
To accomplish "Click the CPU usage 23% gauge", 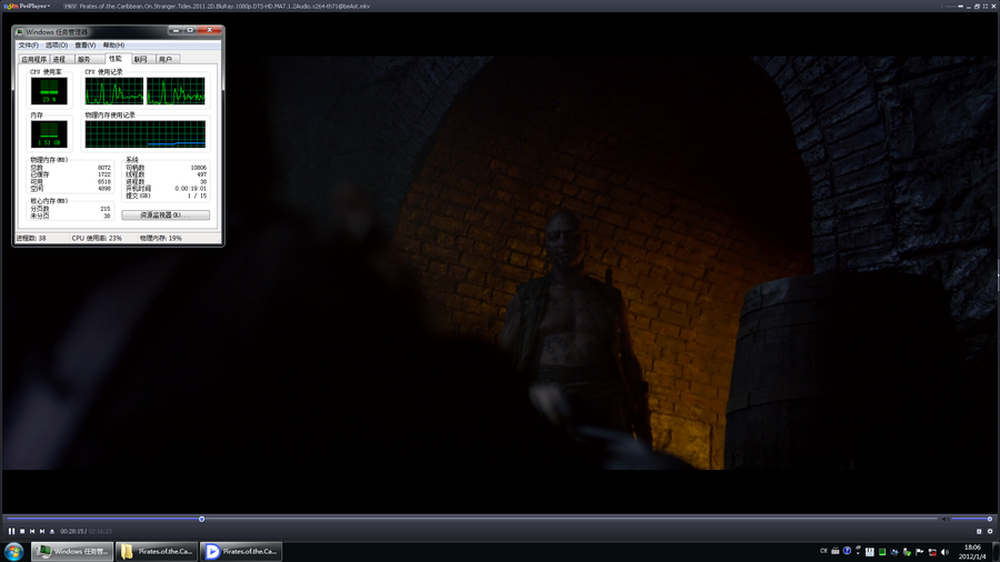I will coord(49,91).
